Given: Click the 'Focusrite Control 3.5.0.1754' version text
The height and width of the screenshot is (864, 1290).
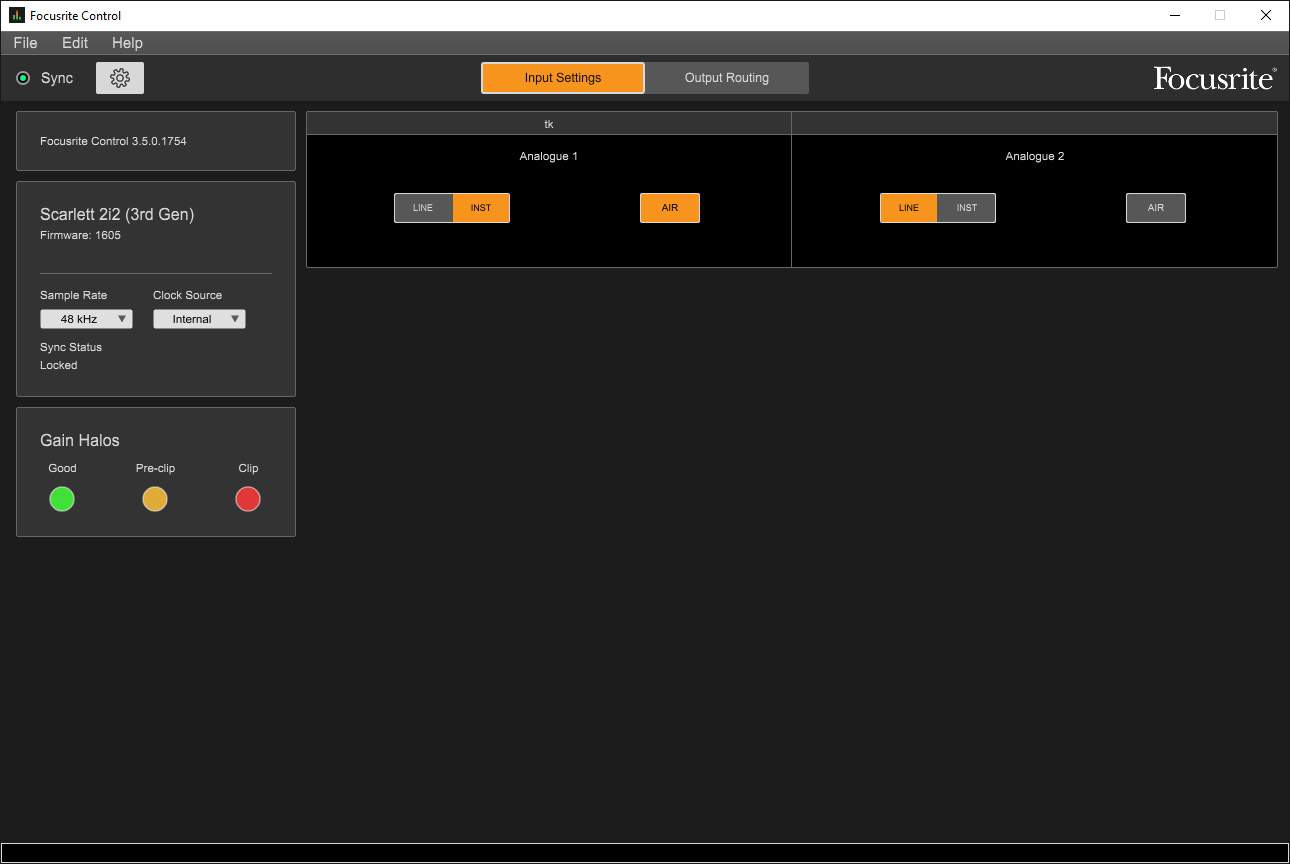Looking at the screenshot, I should coord(113,141).
